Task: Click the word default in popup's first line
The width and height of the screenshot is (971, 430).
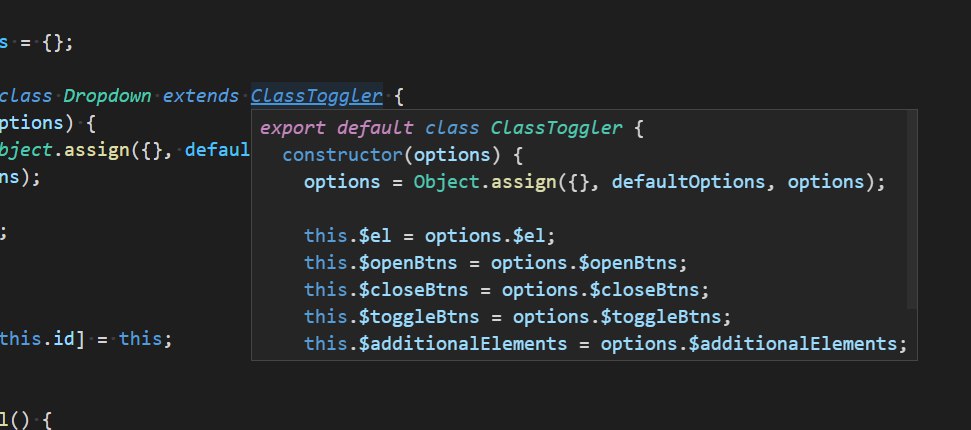Action: tap(375, 128)
